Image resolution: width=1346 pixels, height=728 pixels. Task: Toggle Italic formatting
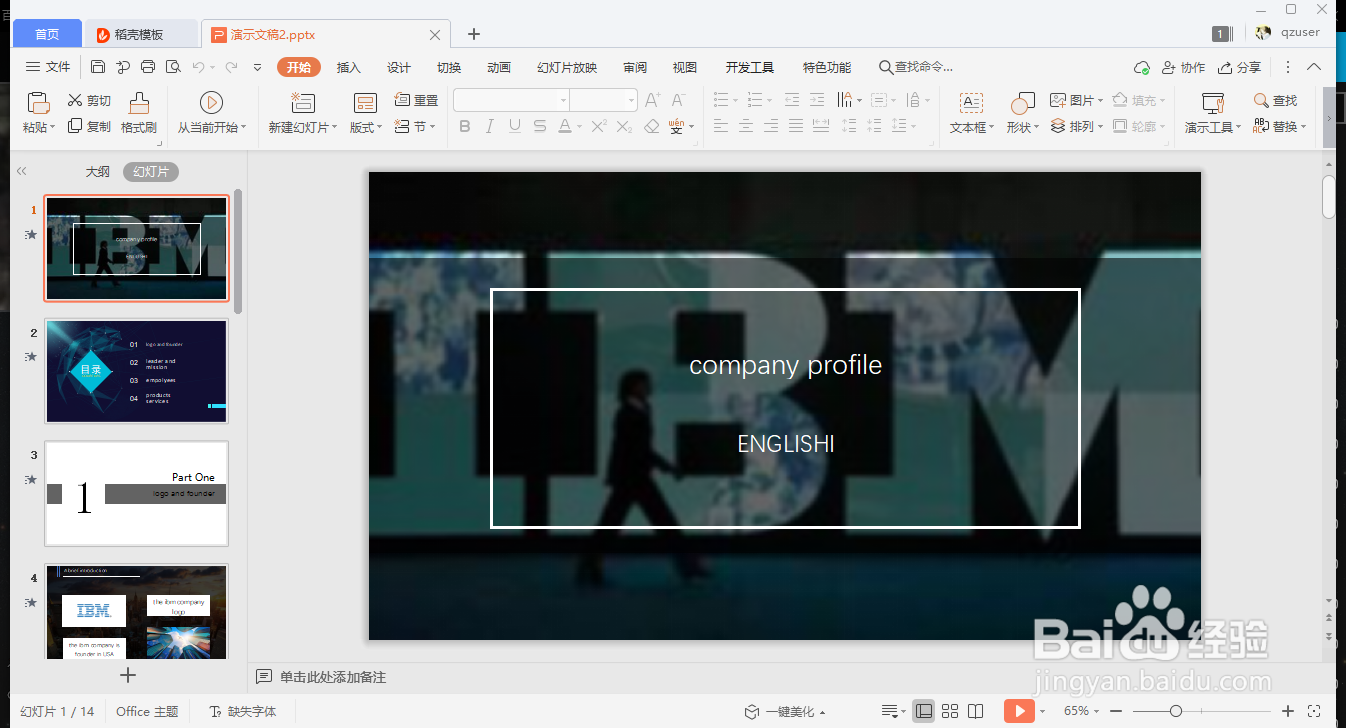(x=489, y=126)
